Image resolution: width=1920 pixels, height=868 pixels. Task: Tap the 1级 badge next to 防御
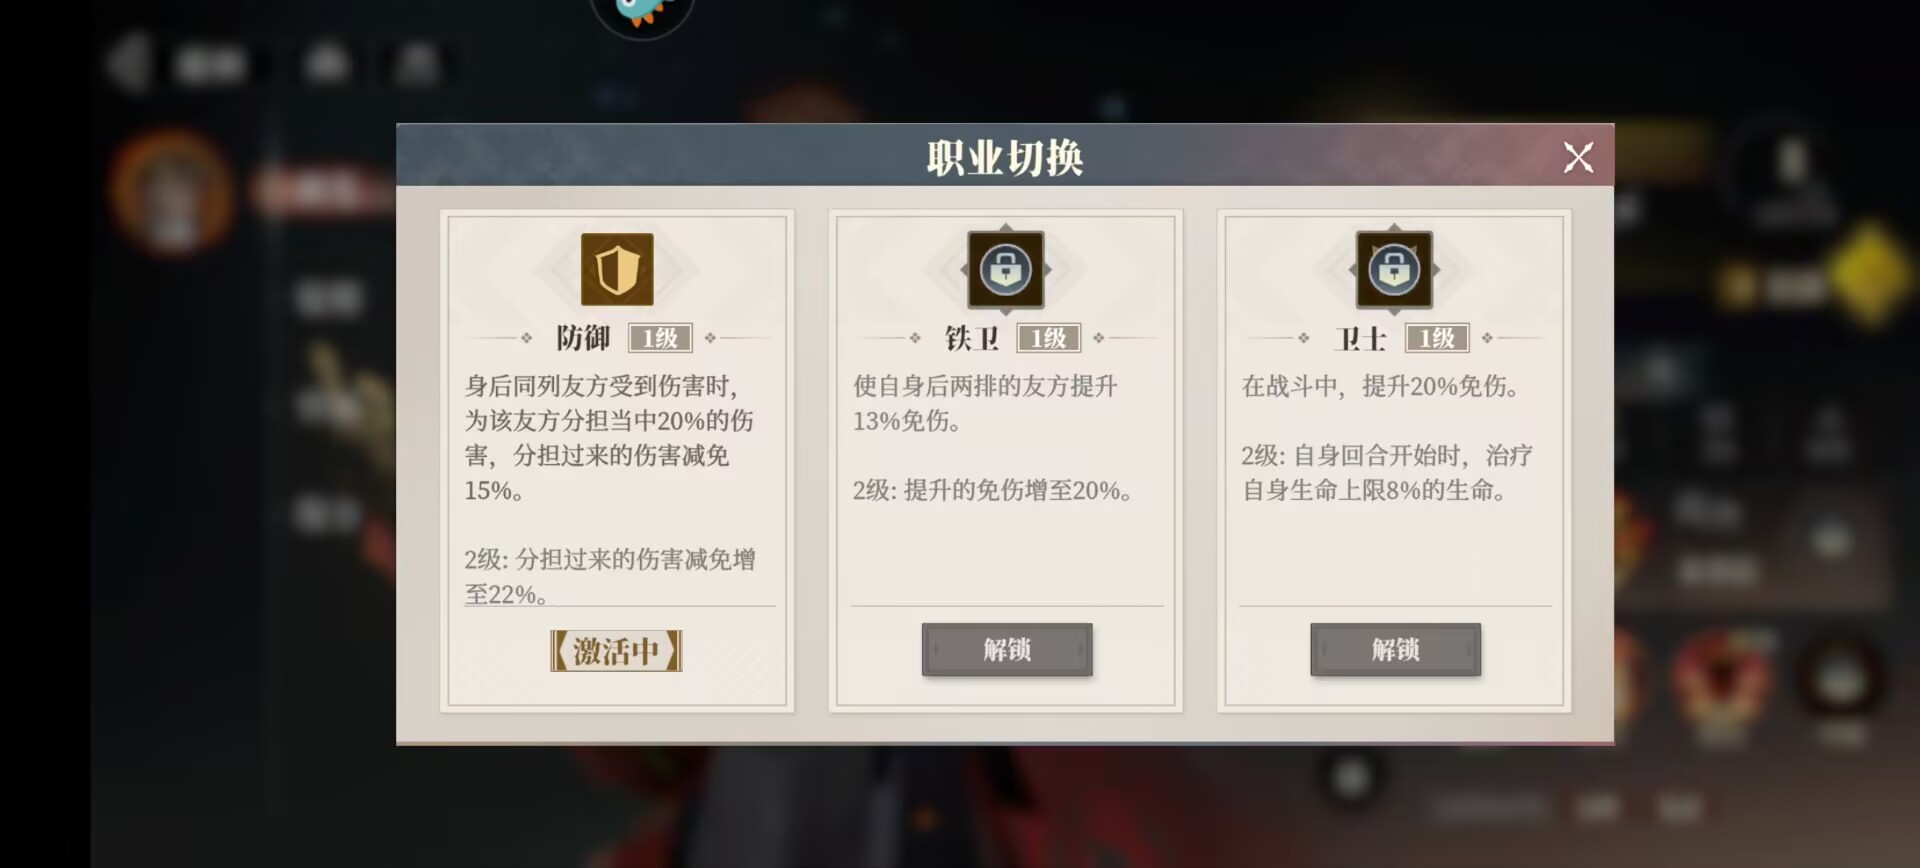(660, 338)
